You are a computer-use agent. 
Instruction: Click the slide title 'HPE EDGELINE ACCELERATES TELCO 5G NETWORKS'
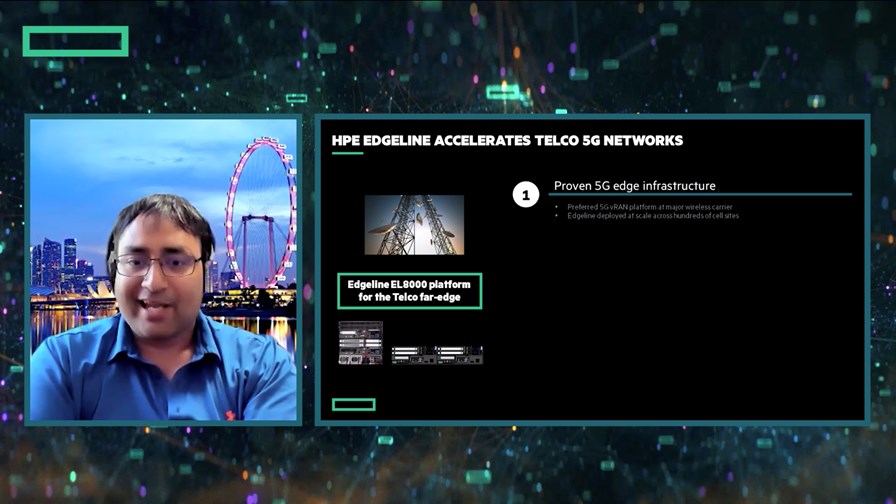point(507,141)
